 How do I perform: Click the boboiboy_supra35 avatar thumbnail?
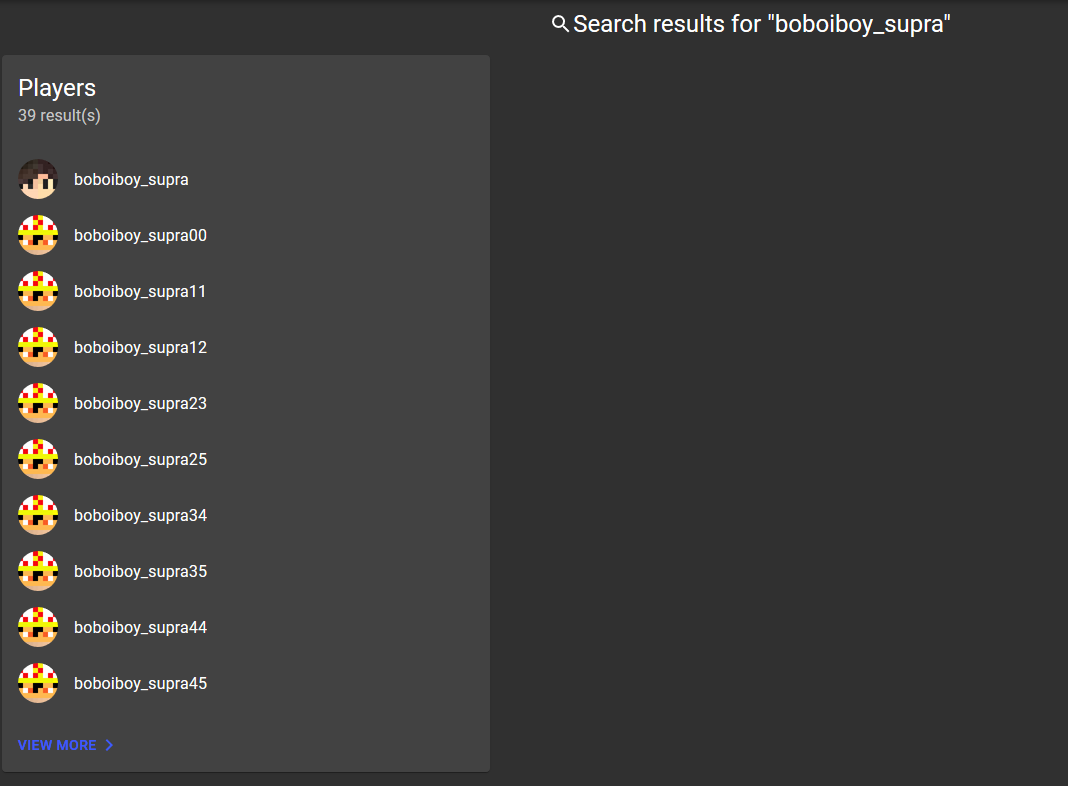38,571
